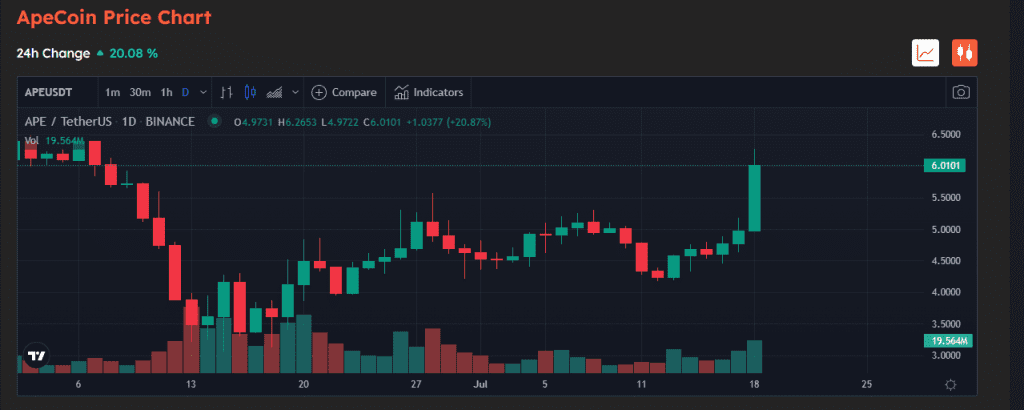Select the 1m interval
The height and width of the screenshot is (410, 1024).
112,92
